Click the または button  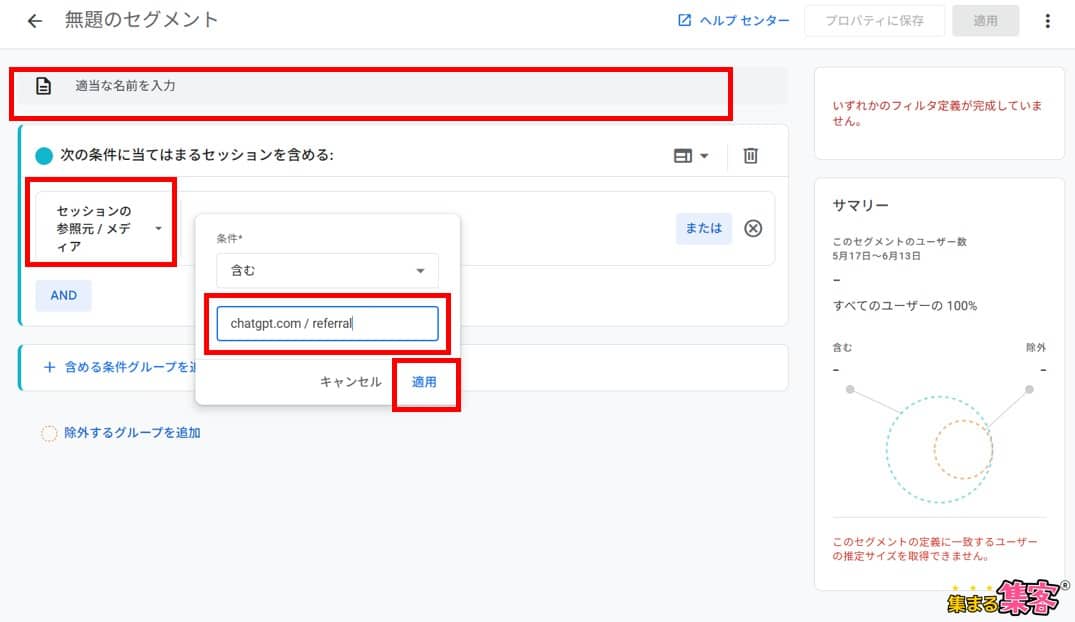[703, 228]
